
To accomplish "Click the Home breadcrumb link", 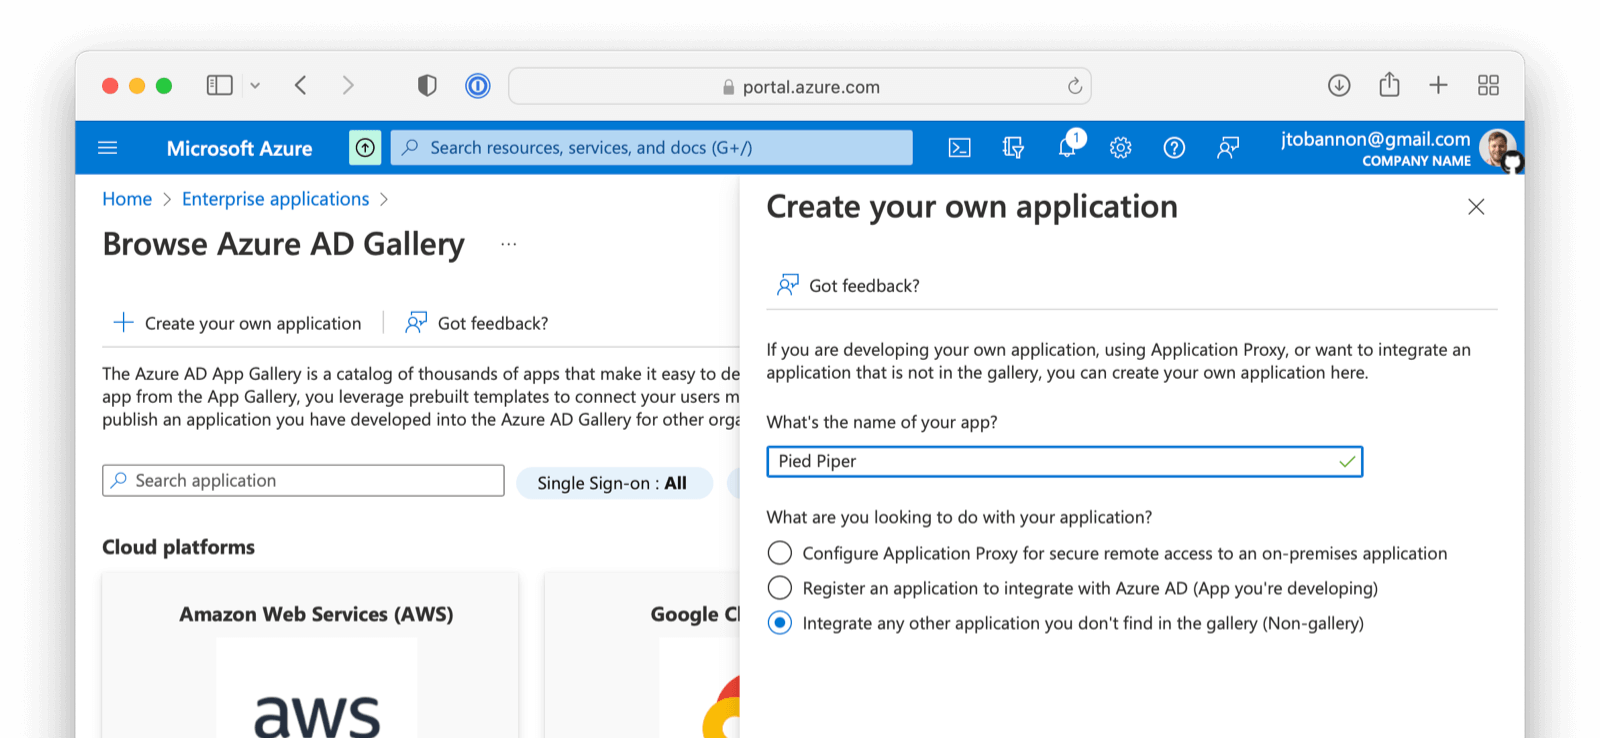I will coord(127,199).
